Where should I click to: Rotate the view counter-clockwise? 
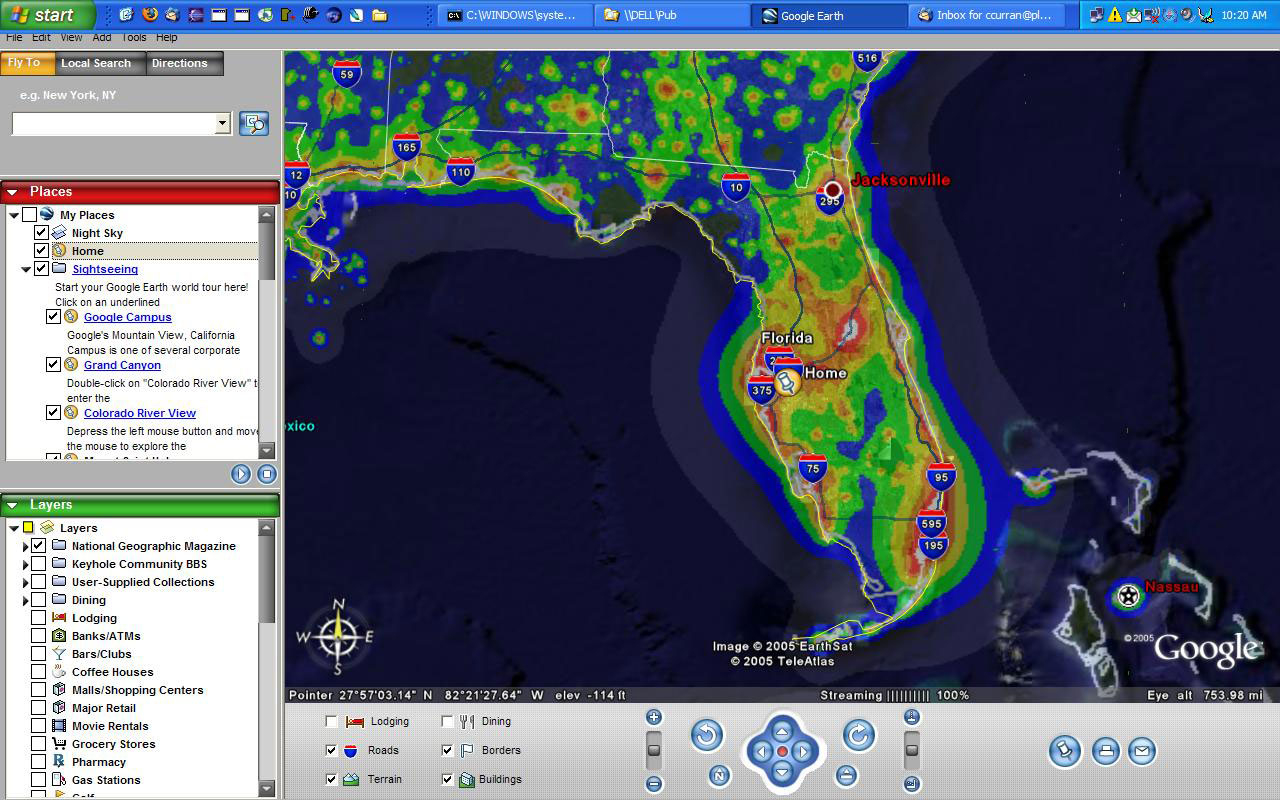707,736
